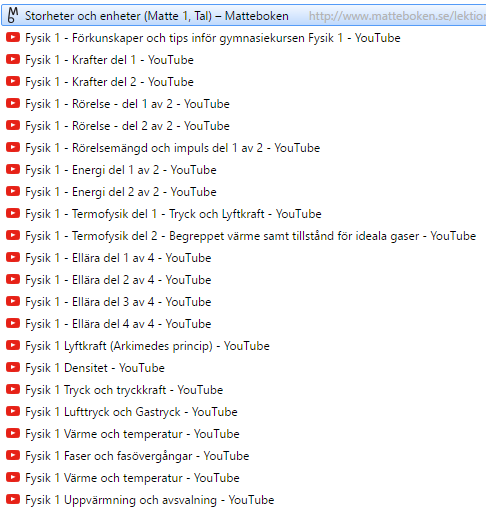Select Fysik 1 - Ellära del 2 av 4
Image resolution: width=488 pixels, height=516 pixels.
point(118,280)
